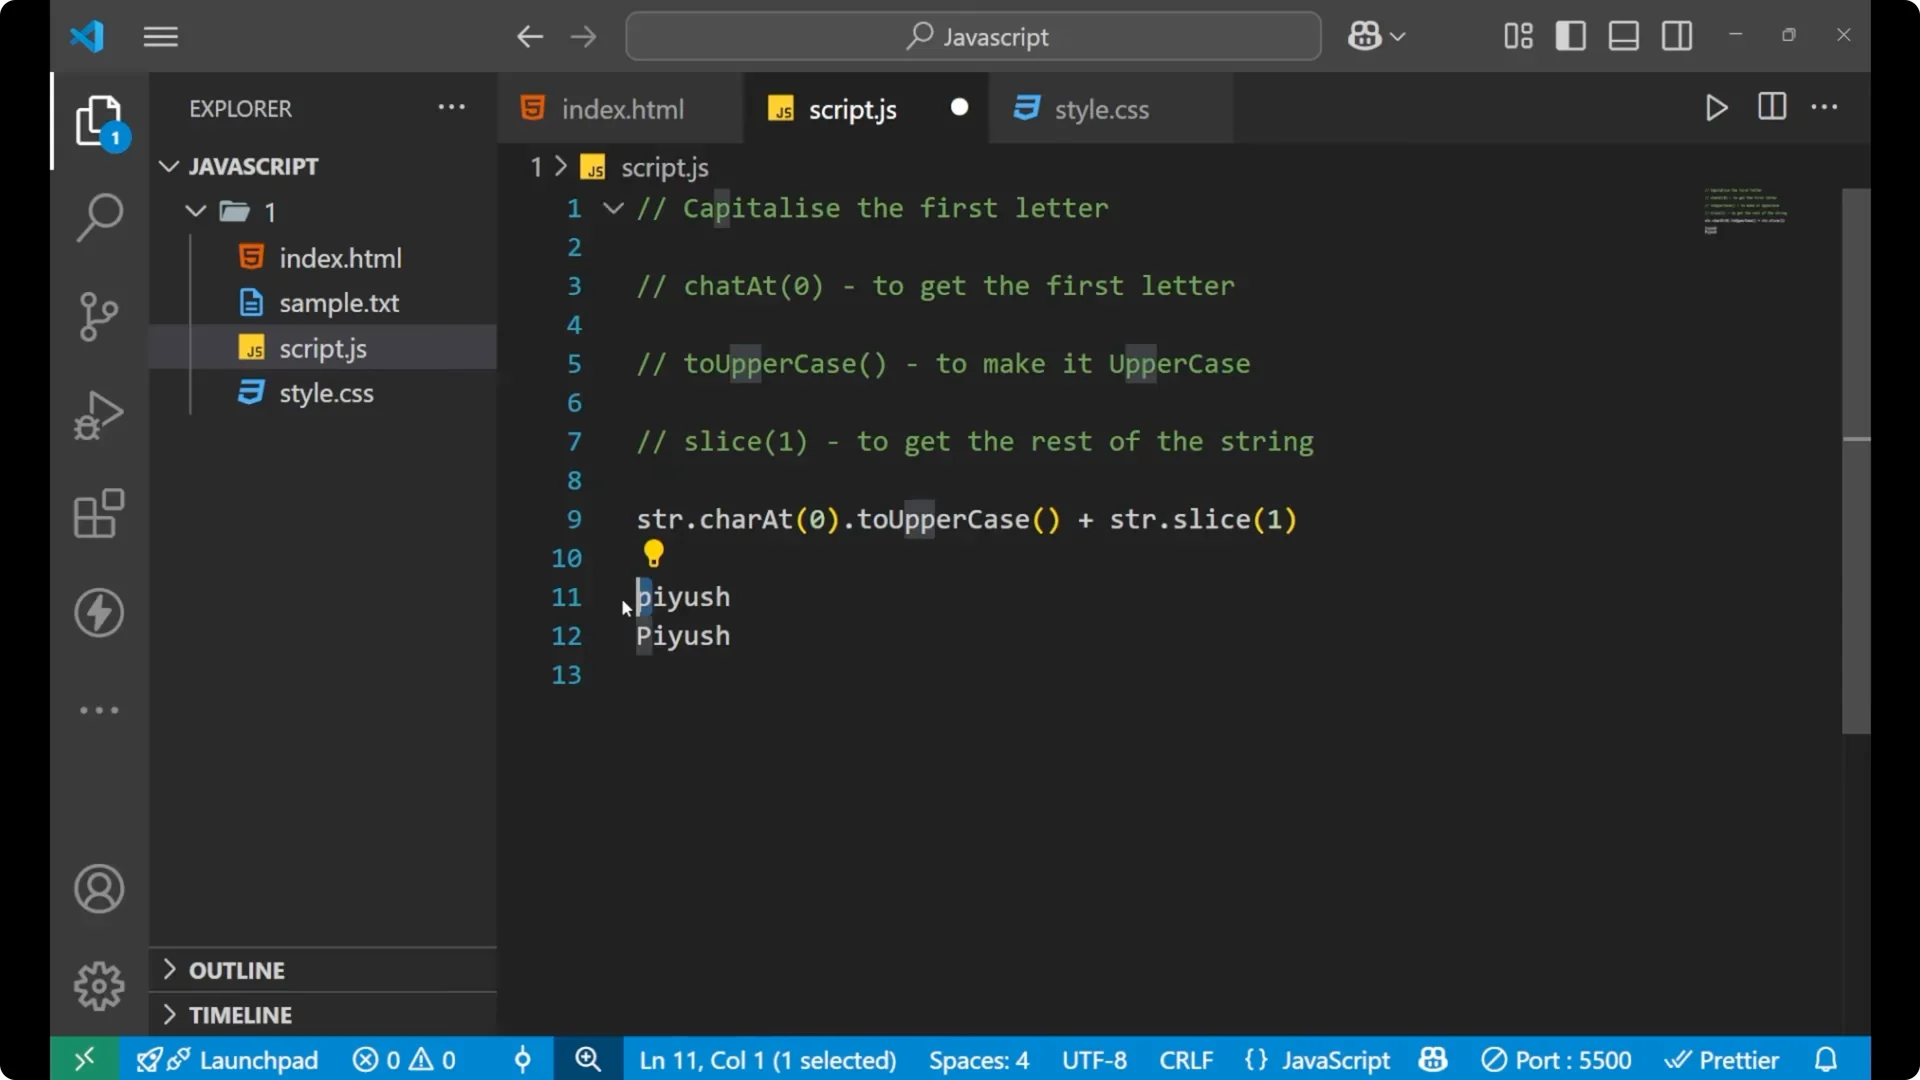Click the quick fix lightbulb on line 10
1920x1080 pixels.
tap(653, 553)
